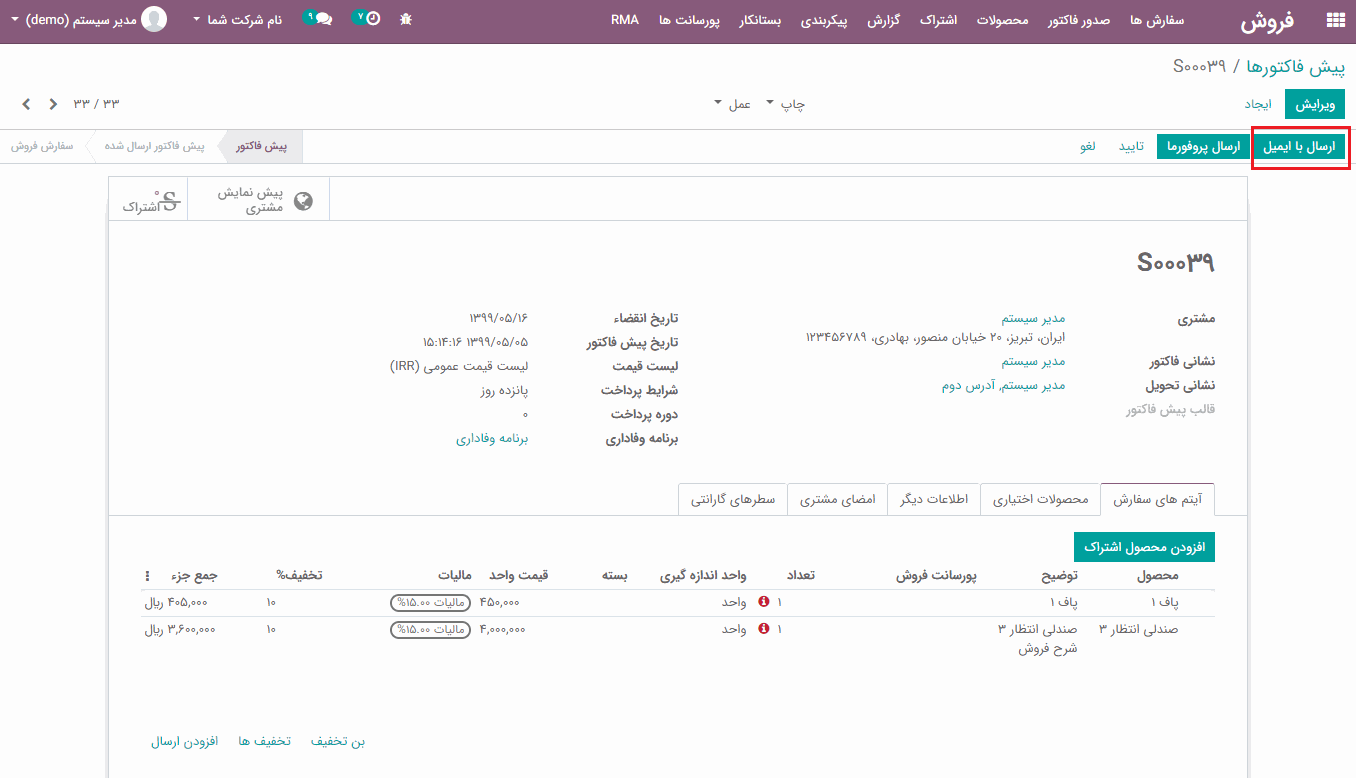Switch to امضای مشتری tab

[838, 499]
